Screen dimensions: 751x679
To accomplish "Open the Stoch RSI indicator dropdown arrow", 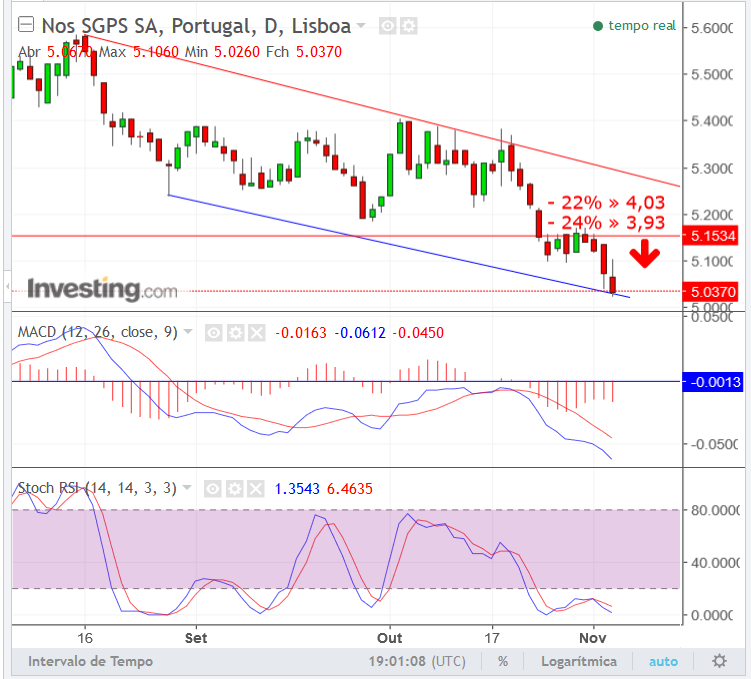I will tap(187, 488).
